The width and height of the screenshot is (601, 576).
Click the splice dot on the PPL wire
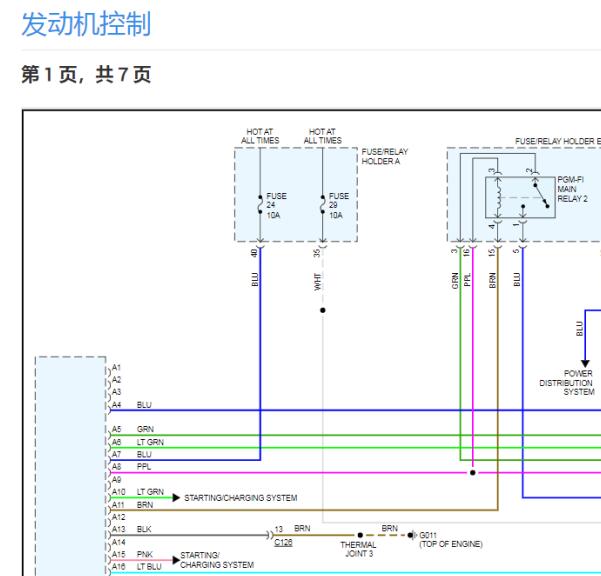(x=473, y=473)
